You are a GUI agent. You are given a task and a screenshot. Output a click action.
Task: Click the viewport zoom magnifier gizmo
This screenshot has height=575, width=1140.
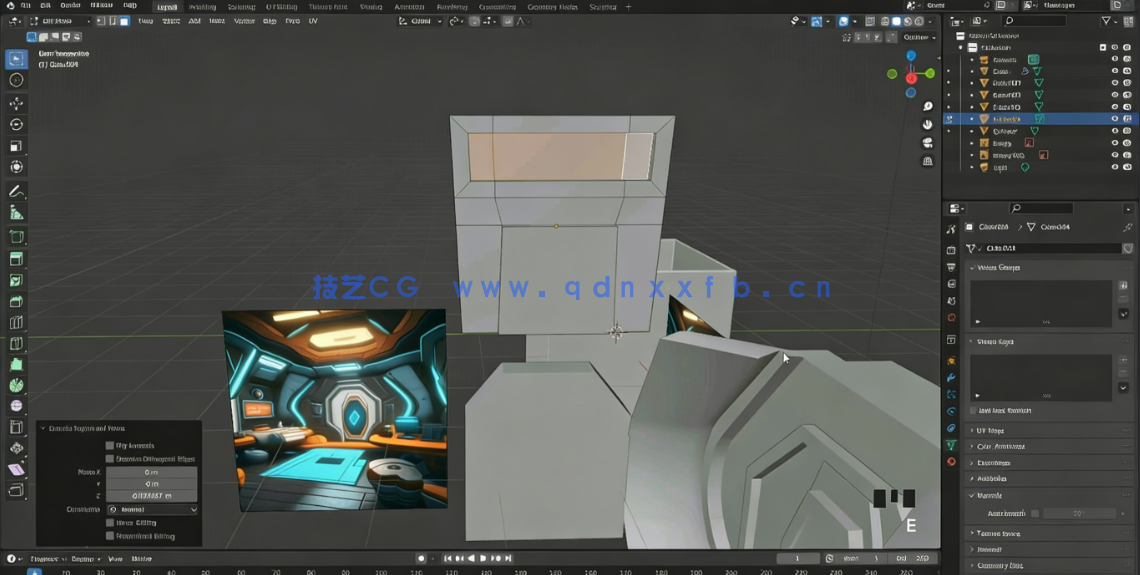pos(928,107)
